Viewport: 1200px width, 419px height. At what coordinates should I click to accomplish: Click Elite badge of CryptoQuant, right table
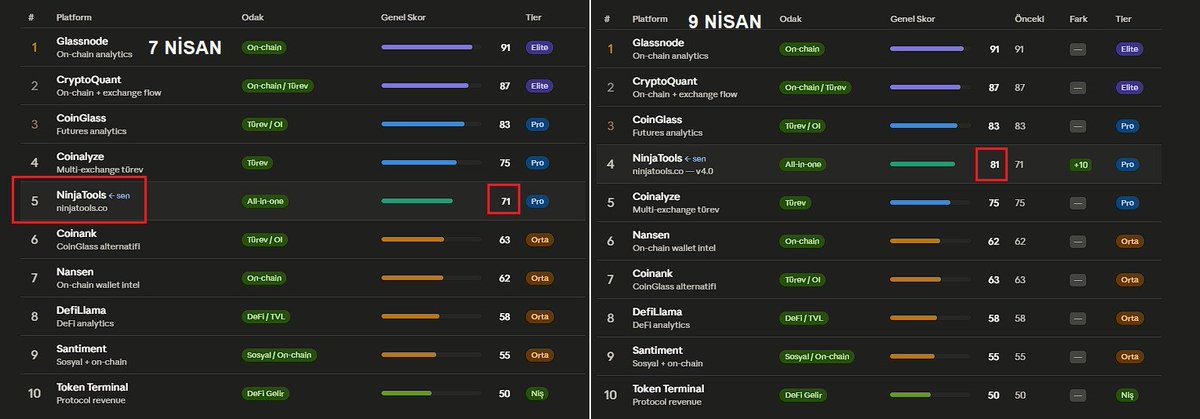[x=1130, y=88]
